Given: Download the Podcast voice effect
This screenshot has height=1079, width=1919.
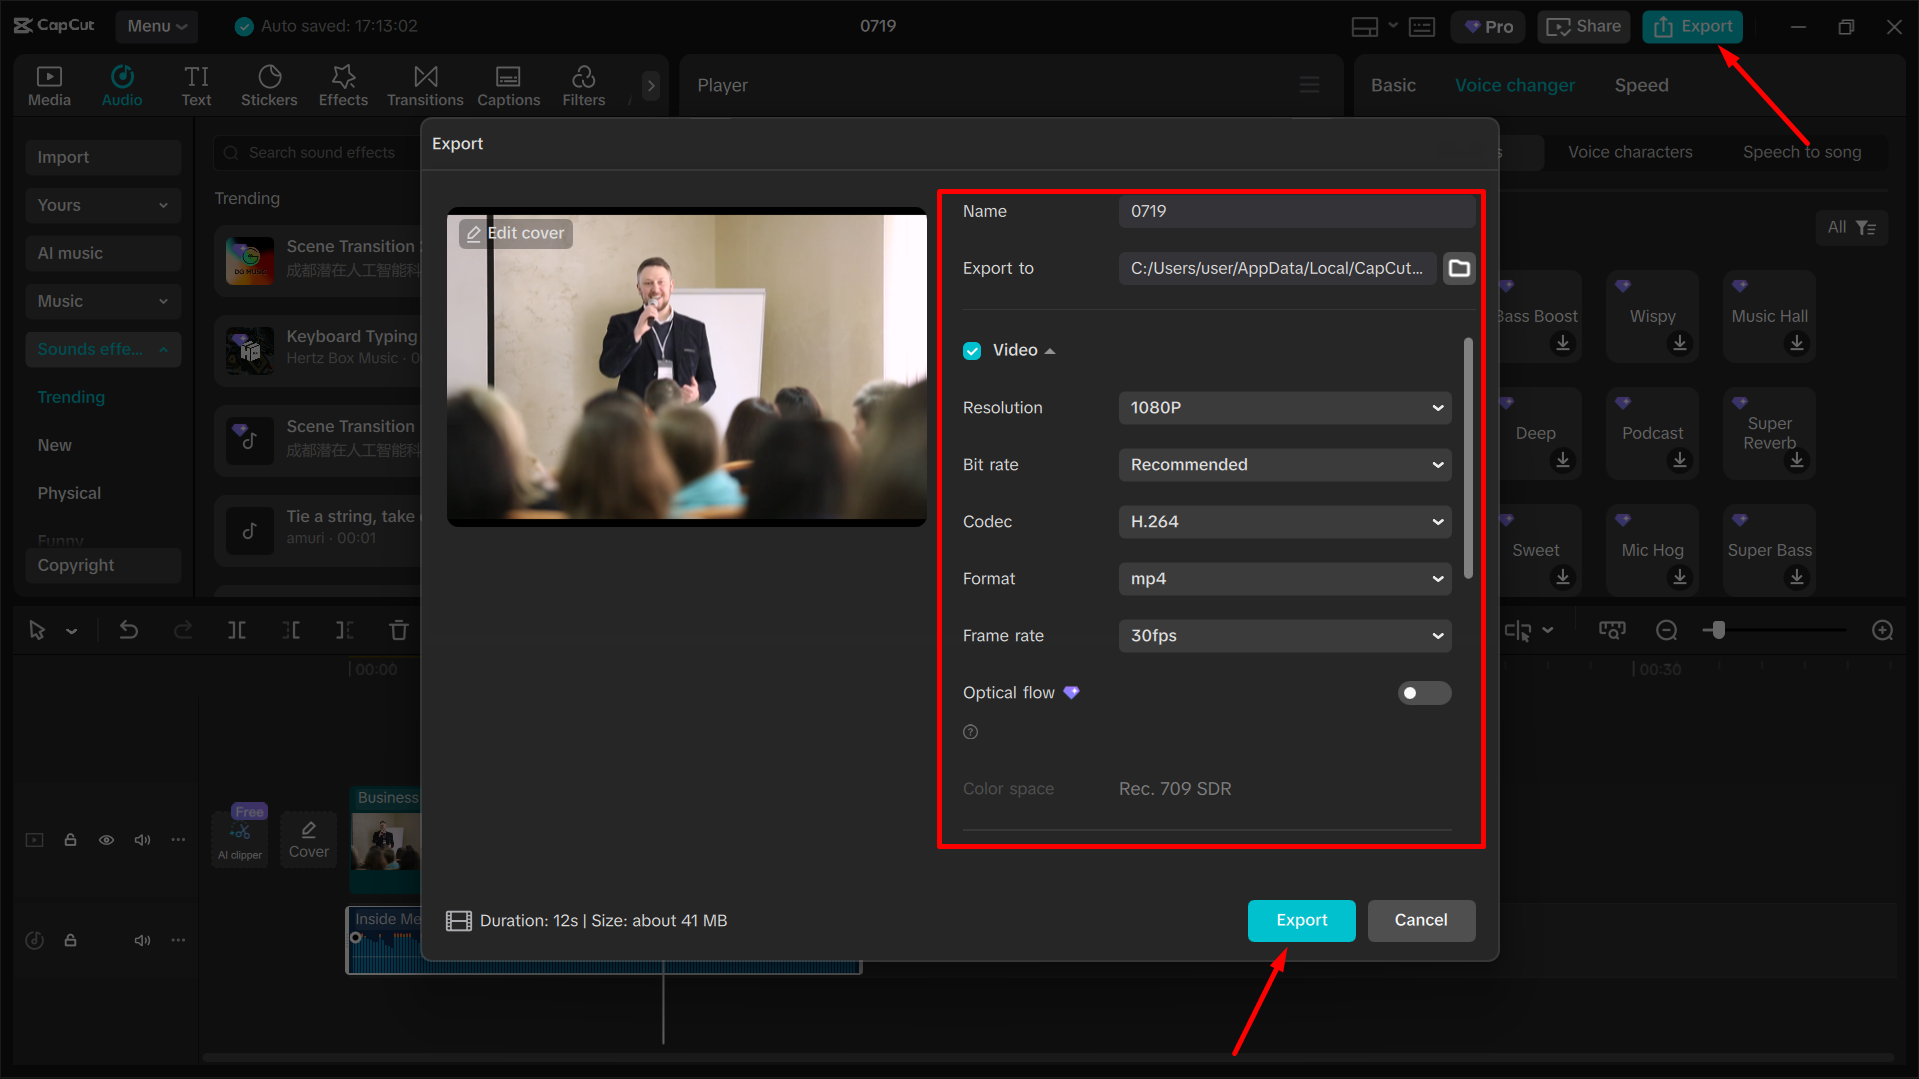Looking at the screenshot, I should [x=1679, y=461].
